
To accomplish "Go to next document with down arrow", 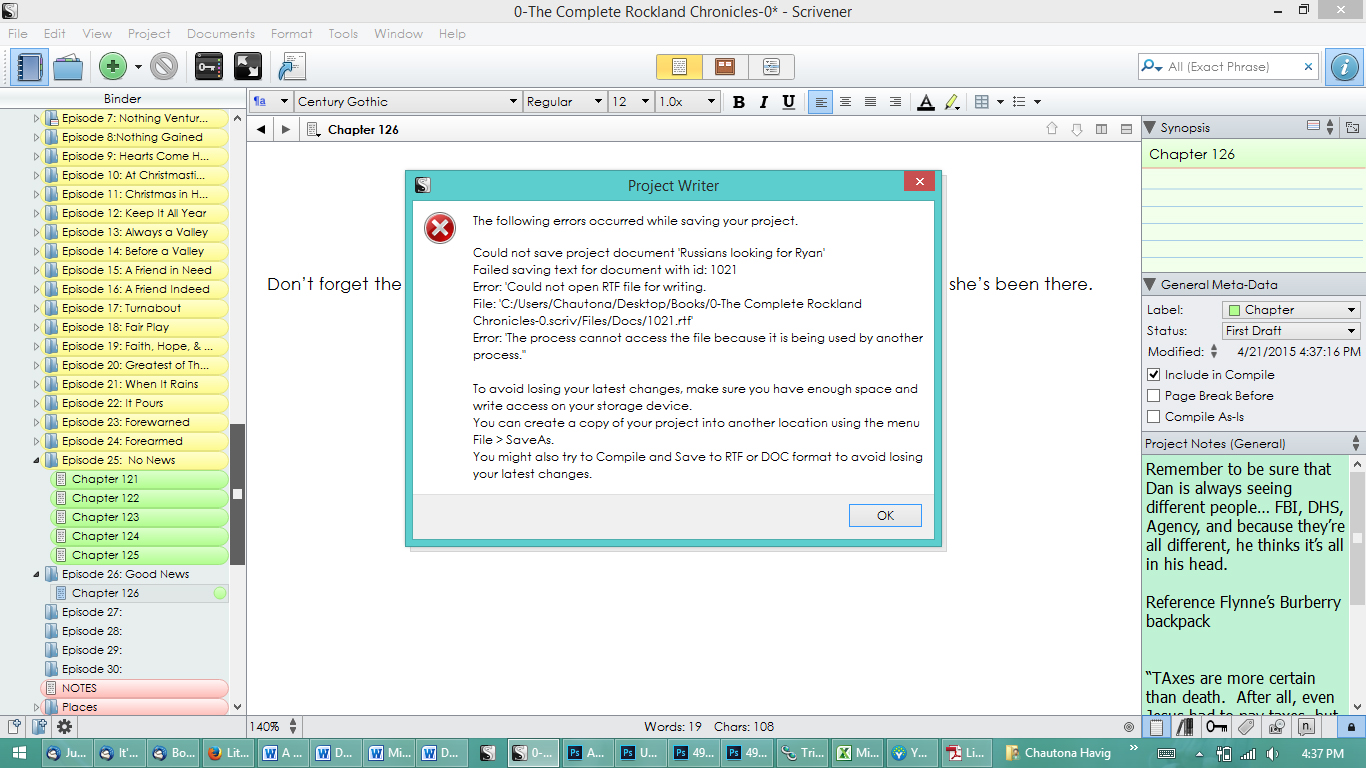I will click(1077, 129).
